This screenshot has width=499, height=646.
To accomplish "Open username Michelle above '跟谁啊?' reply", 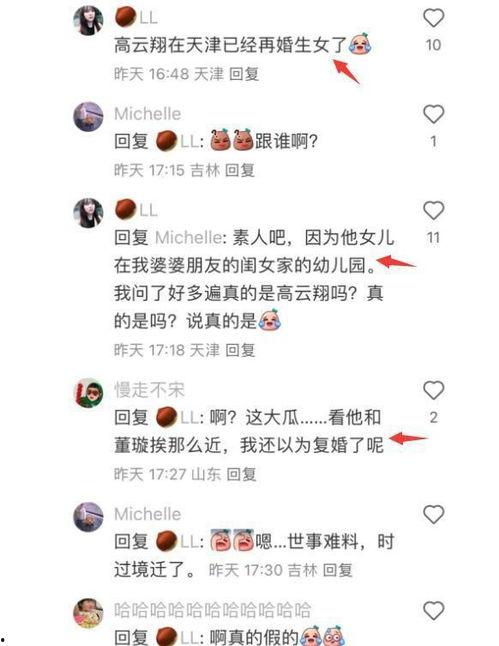I will 148,114.
